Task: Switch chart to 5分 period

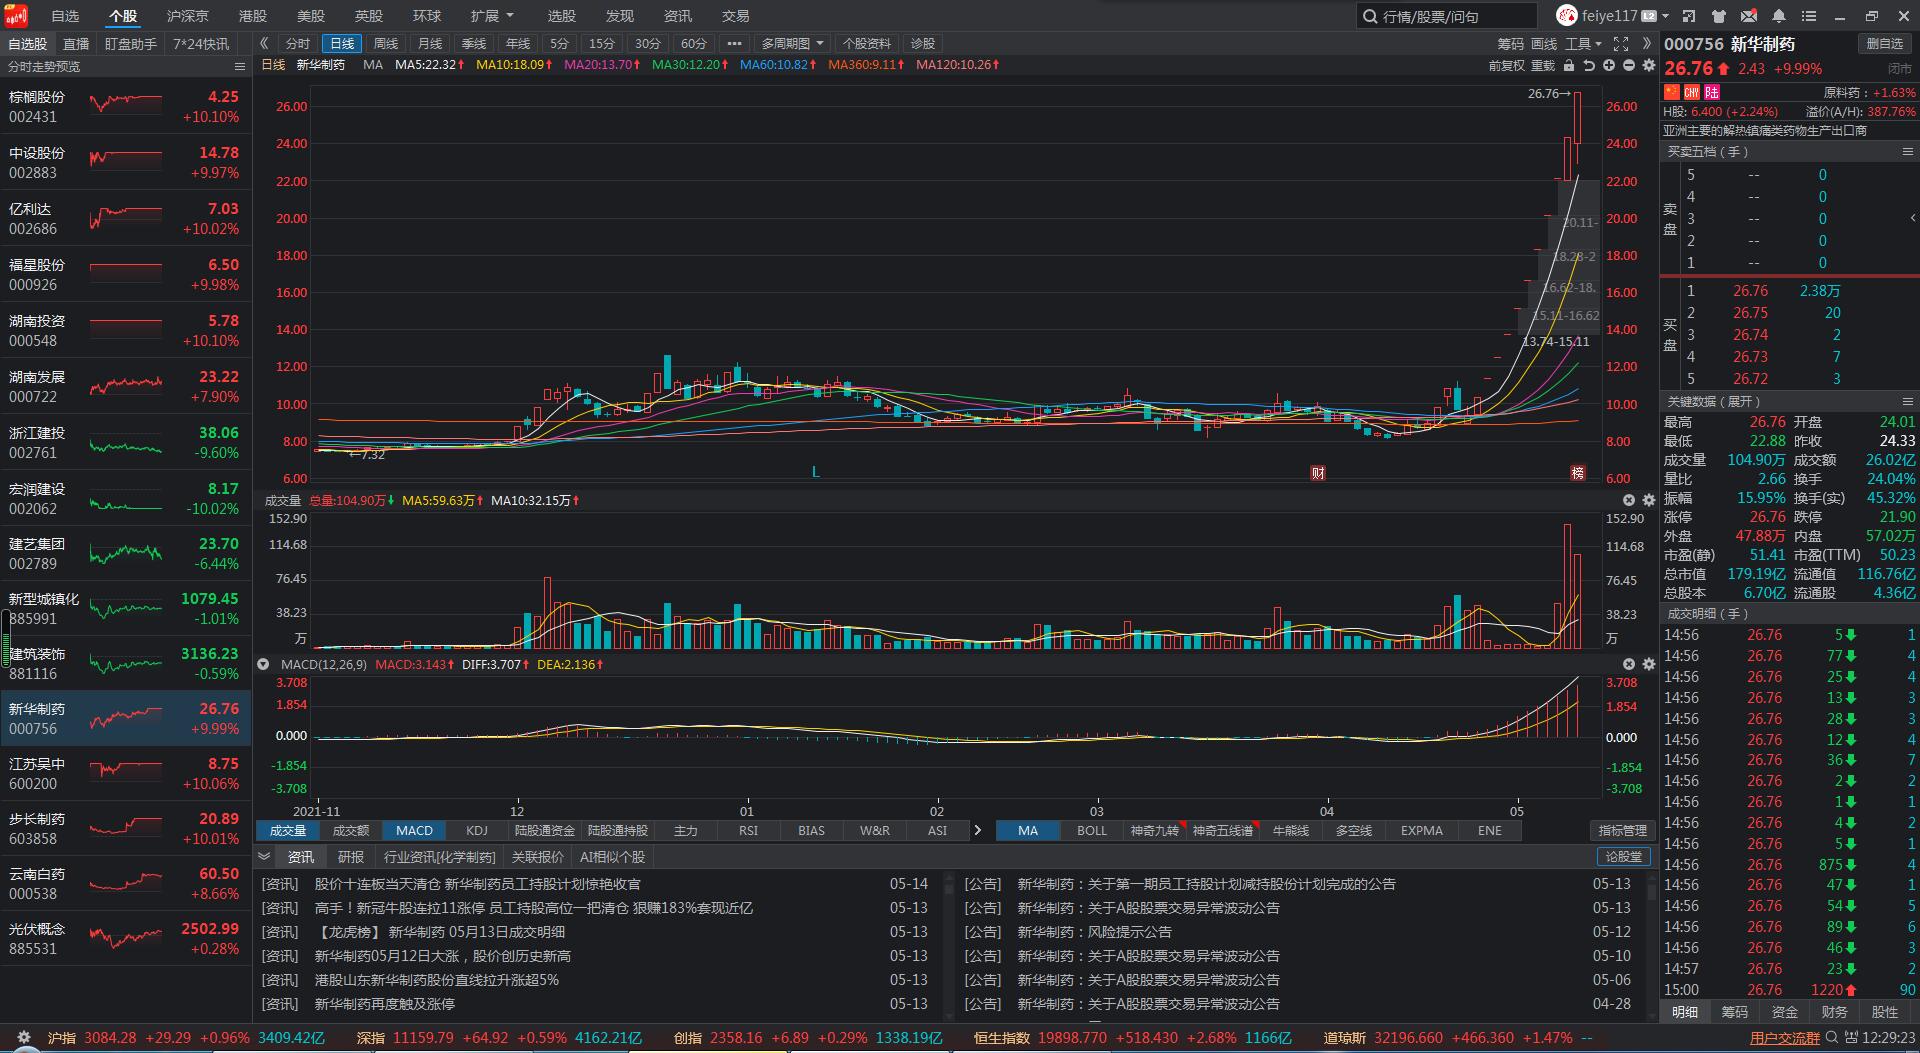Action: tap(559, 43)
